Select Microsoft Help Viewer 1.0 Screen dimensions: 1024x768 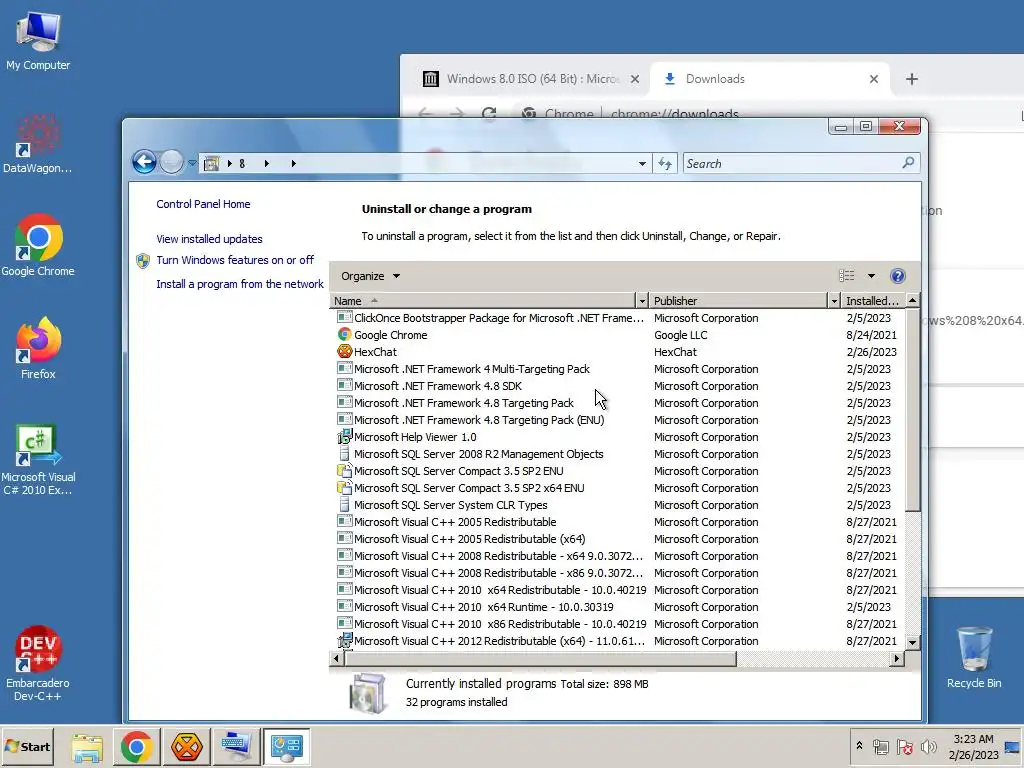coord(618,437)
